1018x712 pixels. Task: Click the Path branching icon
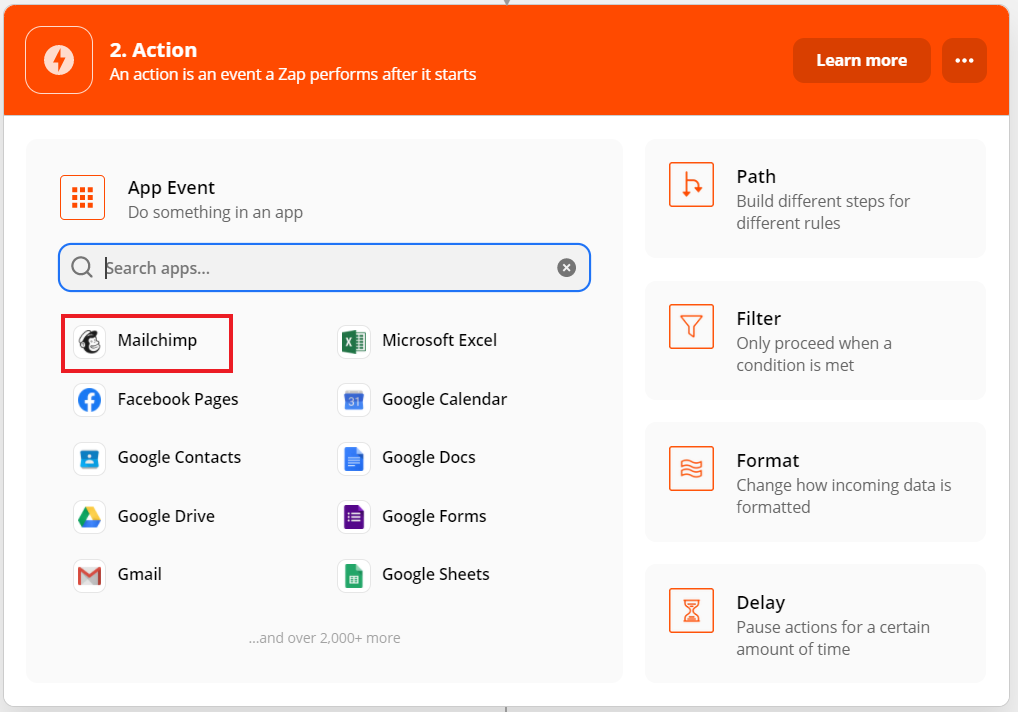coord(691,184)
